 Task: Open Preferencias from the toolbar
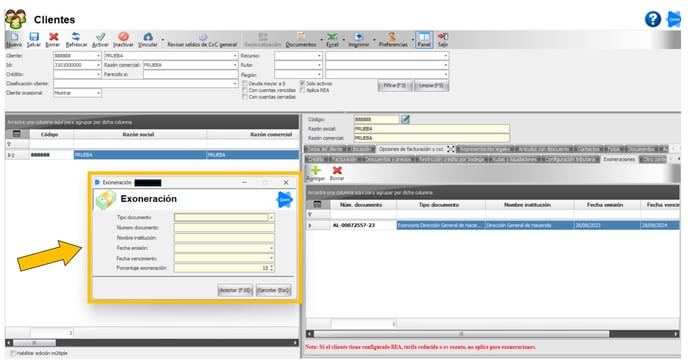pos(393,40)
